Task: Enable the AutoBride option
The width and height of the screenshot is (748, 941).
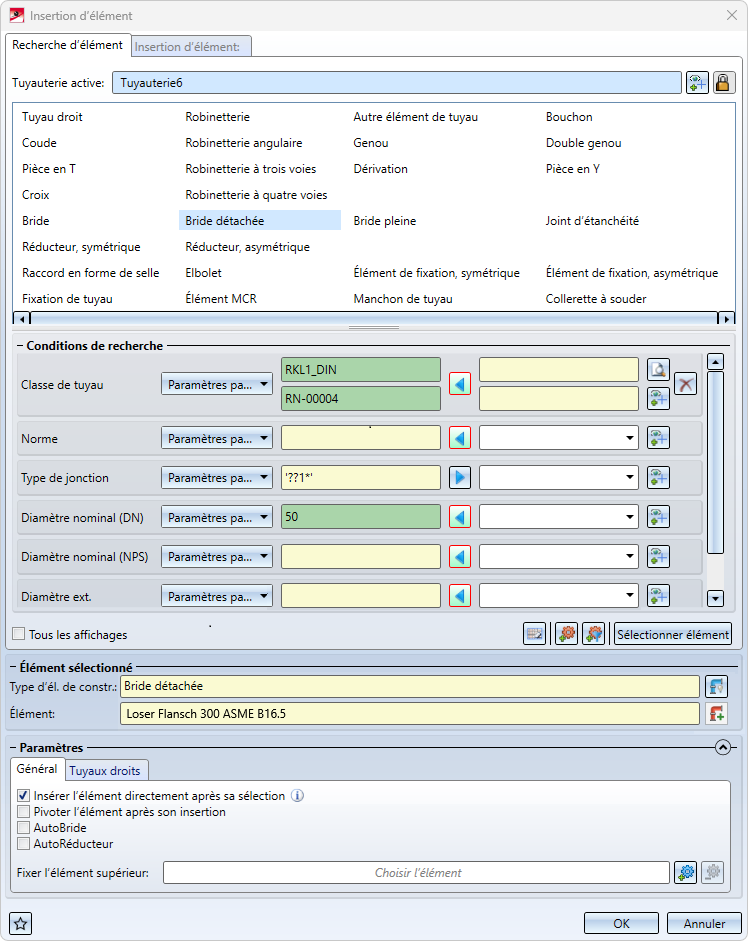Action: coord(24,828)
